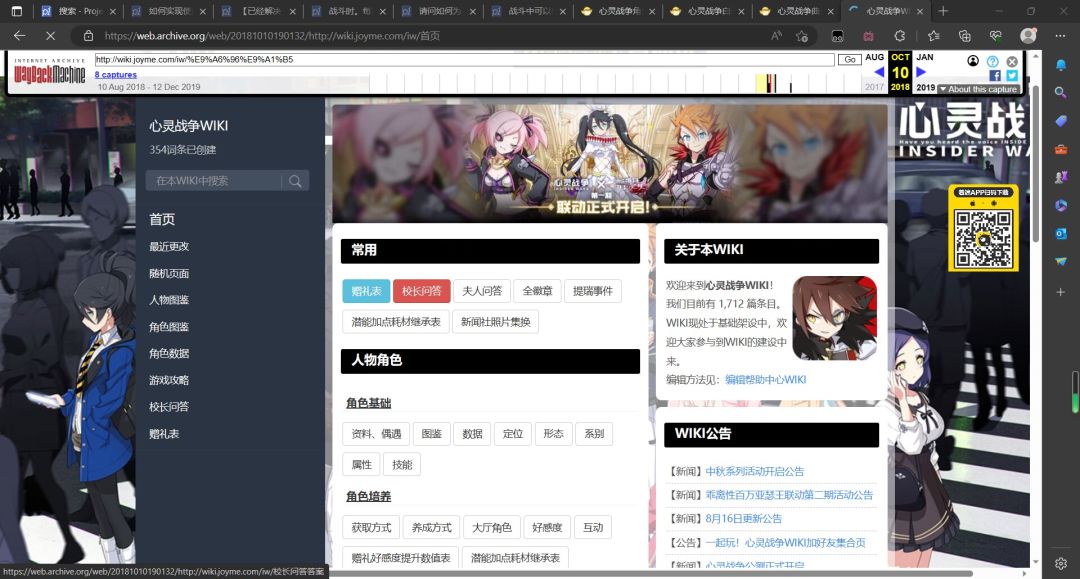Click the red 校长问答 button

tap(422, 291)
